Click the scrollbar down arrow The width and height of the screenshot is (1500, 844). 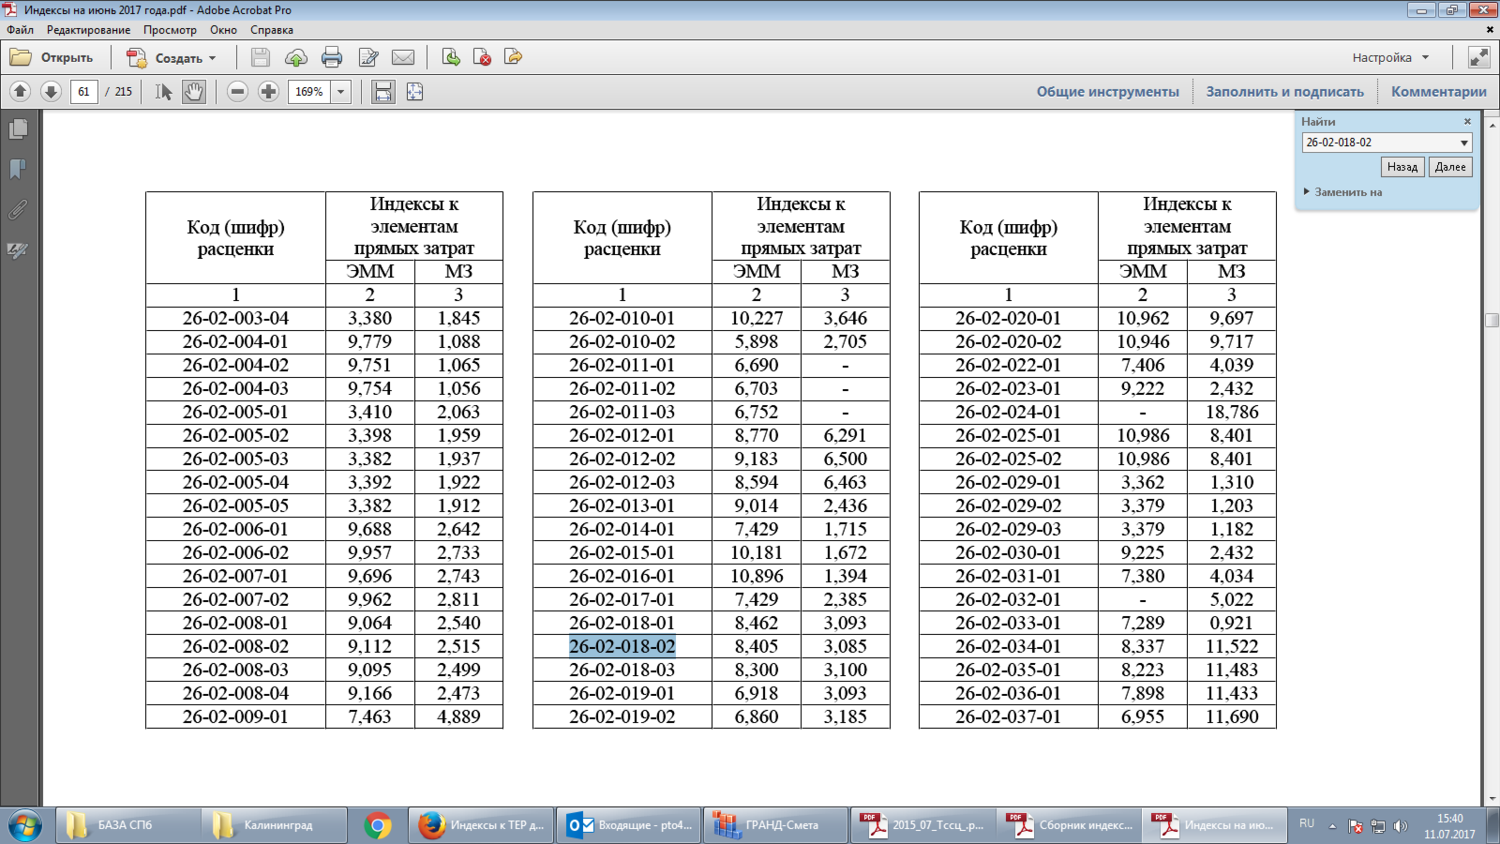tap(1492, 798)
